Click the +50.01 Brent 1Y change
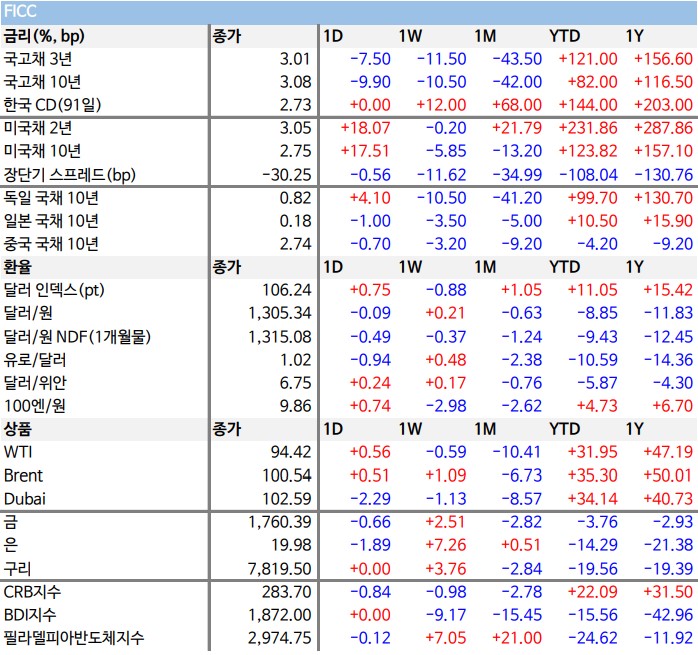The height and width of the screenshot is (655, 698). [x=668, y=476]
